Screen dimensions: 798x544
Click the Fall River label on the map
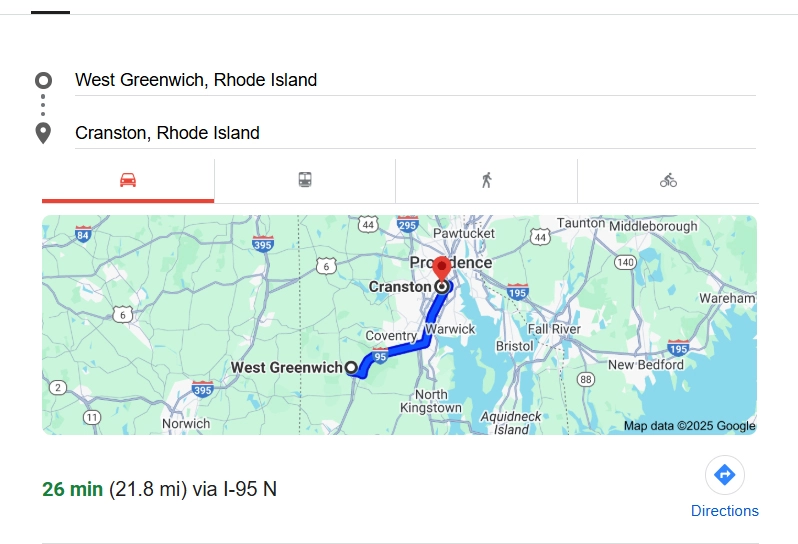click(554, 329)
